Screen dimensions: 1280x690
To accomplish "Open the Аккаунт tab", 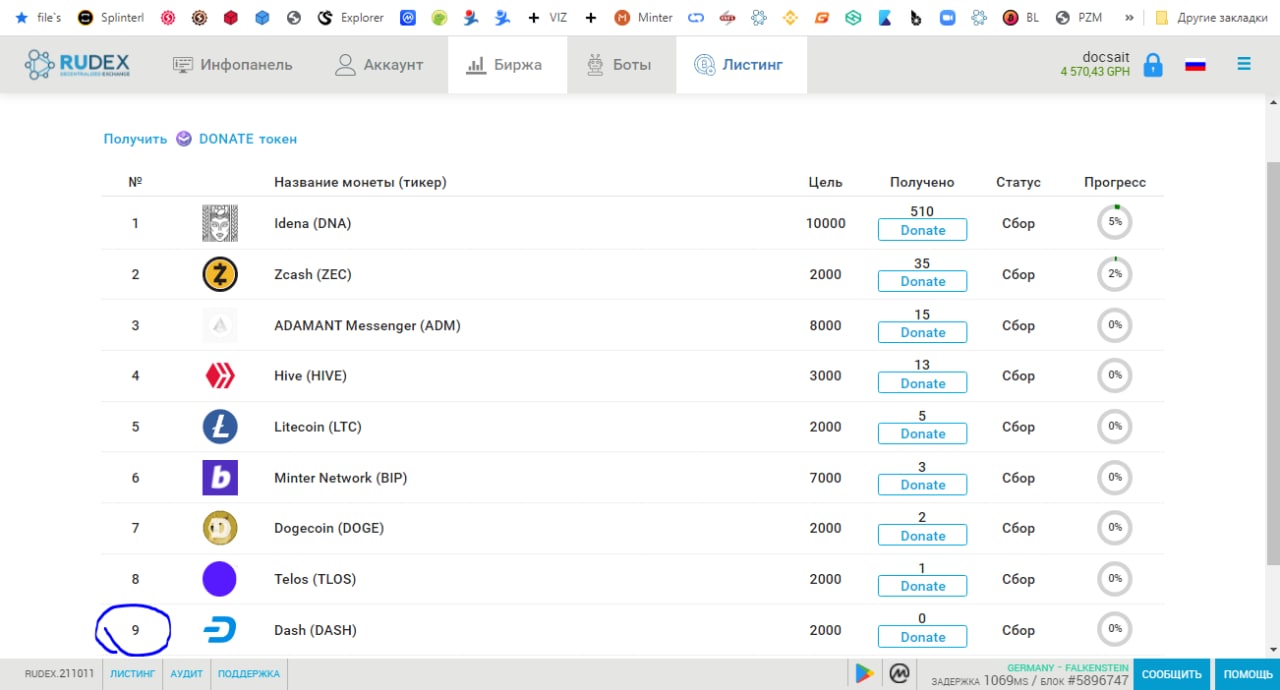I will (x=379, y=65).
